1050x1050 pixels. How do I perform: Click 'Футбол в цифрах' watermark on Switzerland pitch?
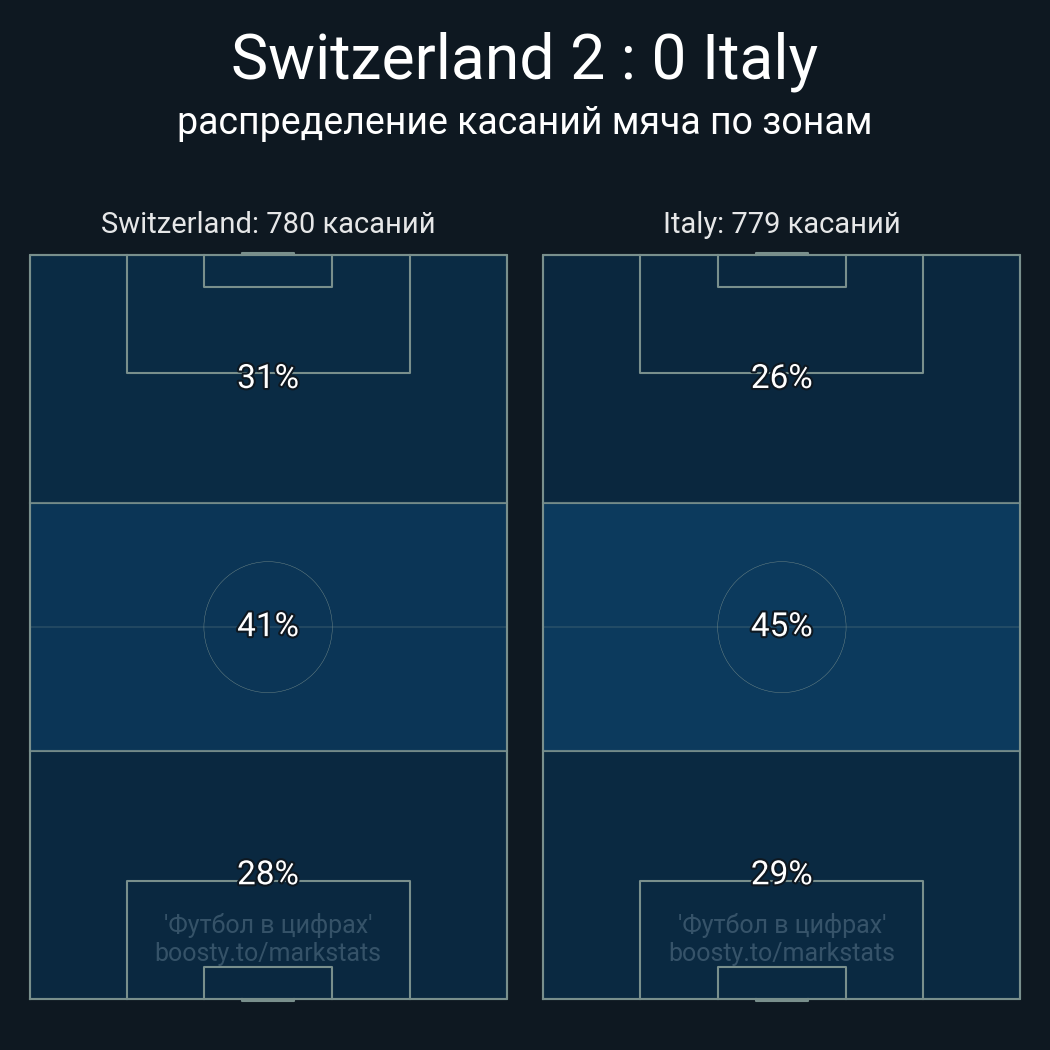coord(268,924)
